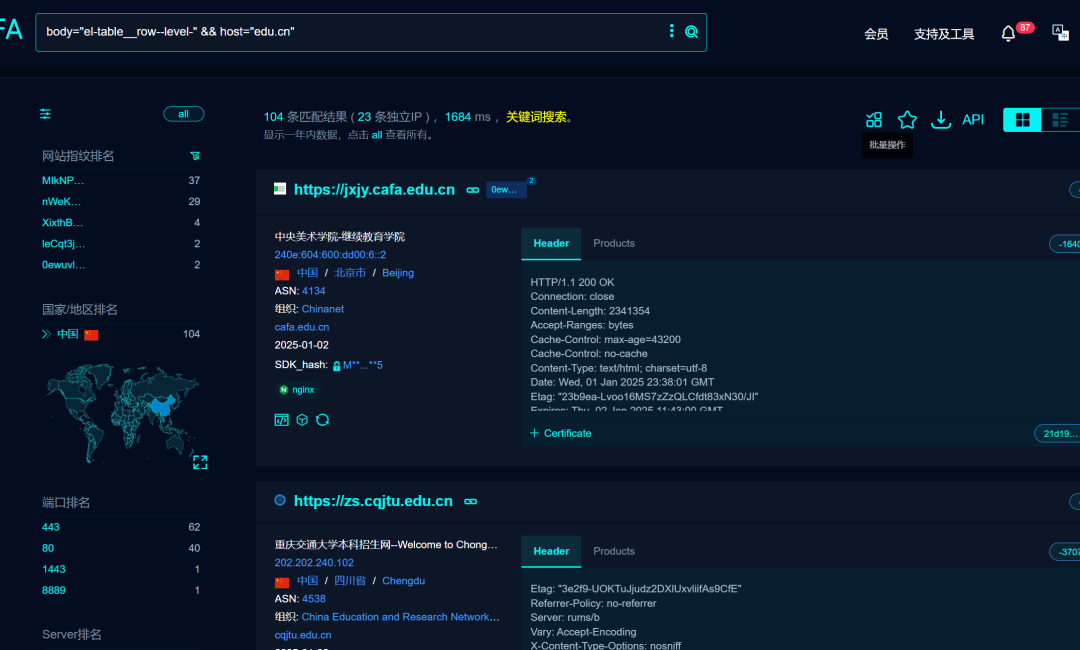Screen dimensions: 1080x650
Task: Click the all link in results hint
Action: pos(377,135)
